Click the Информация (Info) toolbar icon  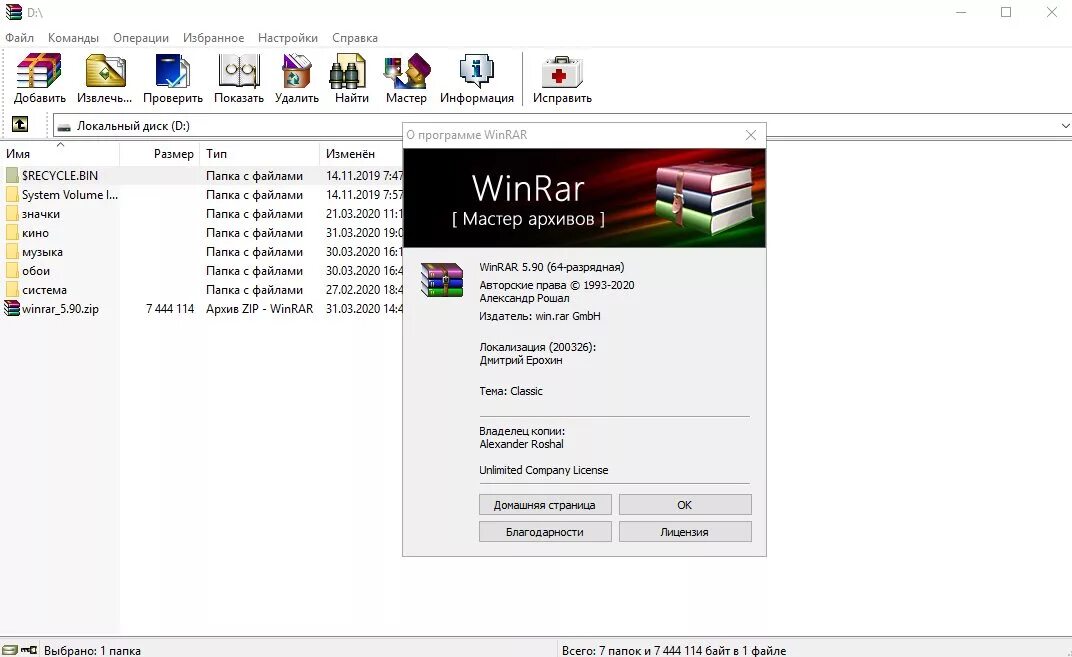[477, 71]
